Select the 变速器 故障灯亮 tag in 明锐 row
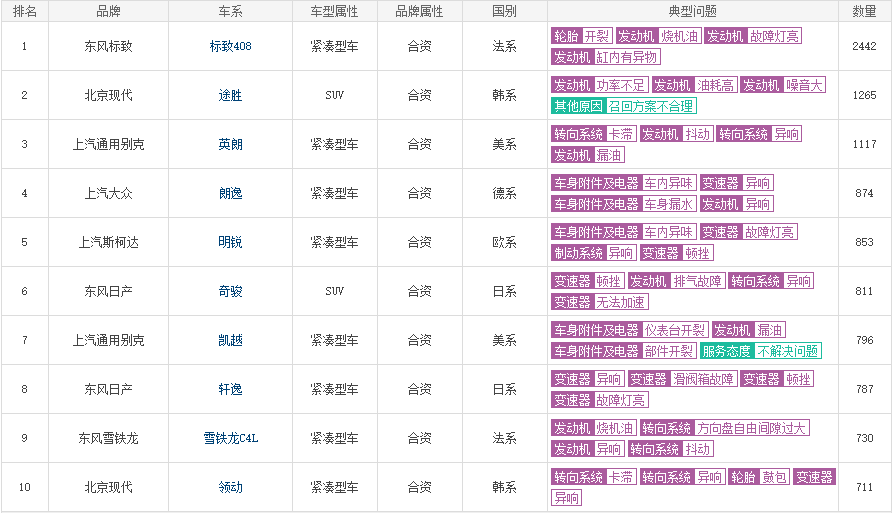The image size is (892, 513). [x=749, y=231]
